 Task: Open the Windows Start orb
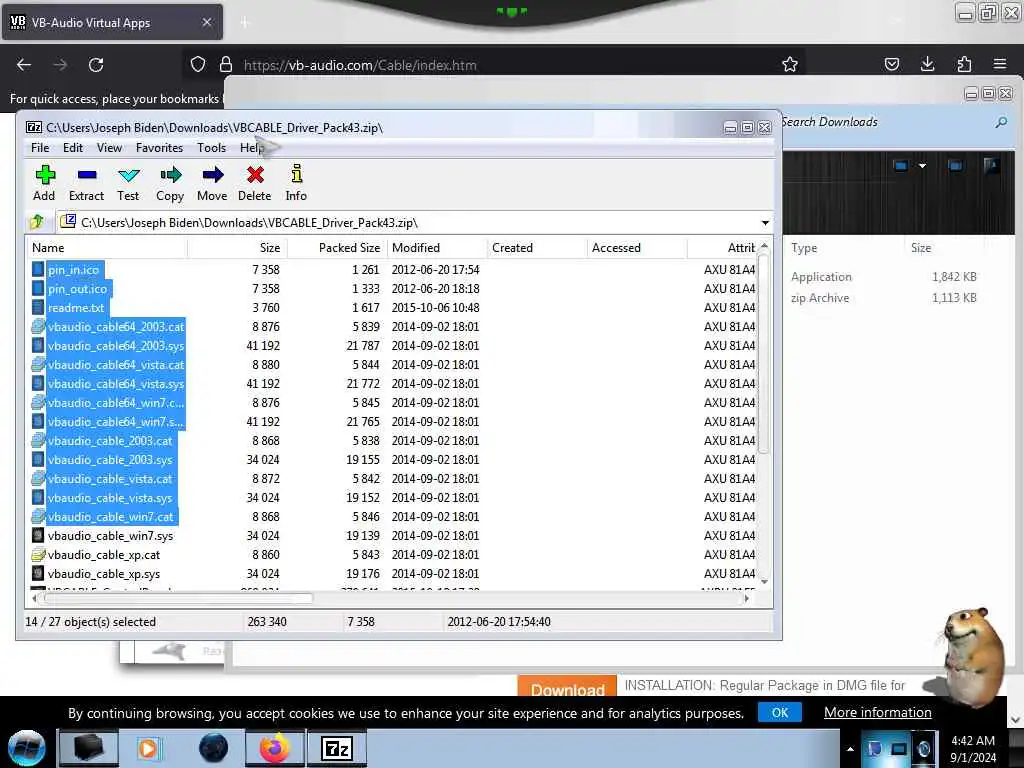[x=27, y=748]
